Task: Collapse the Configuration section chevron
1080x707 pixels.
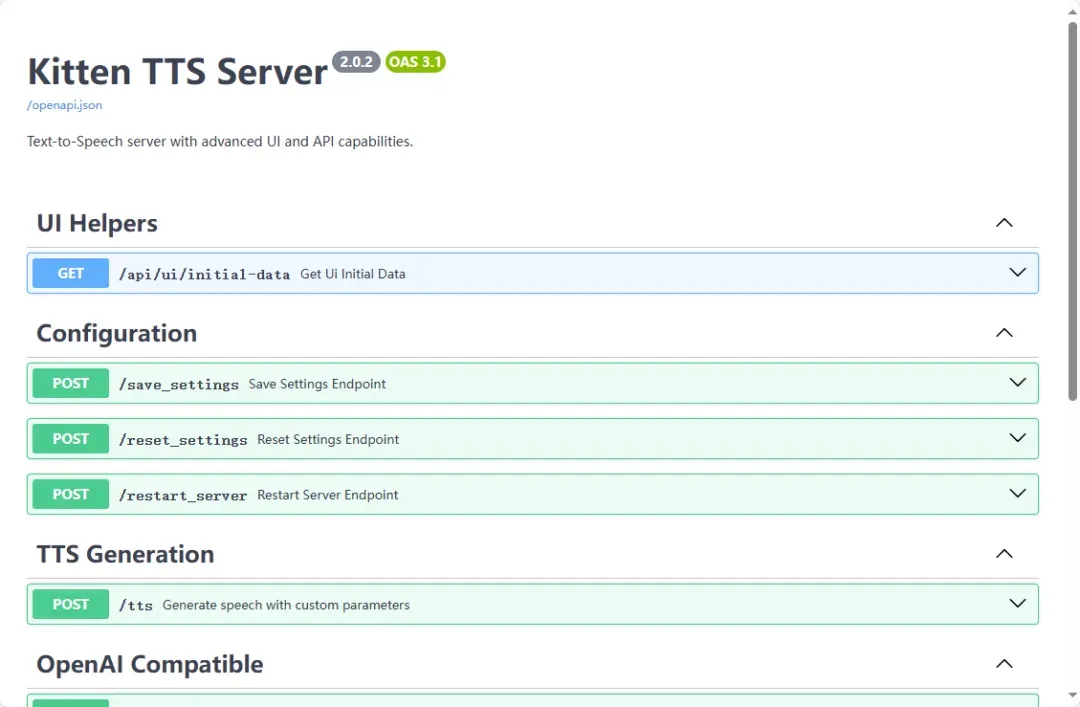Action: click(1004, 333)
